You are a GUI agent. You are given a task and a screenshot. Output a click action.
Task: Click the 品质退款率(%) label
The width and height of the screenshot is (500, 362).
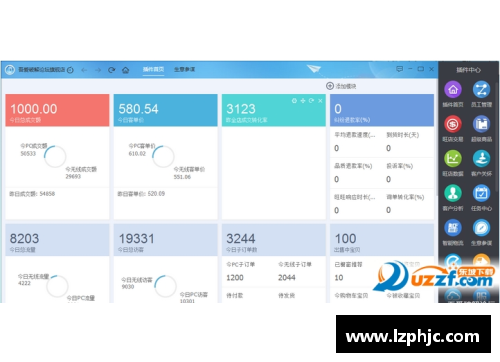[353, 166]
